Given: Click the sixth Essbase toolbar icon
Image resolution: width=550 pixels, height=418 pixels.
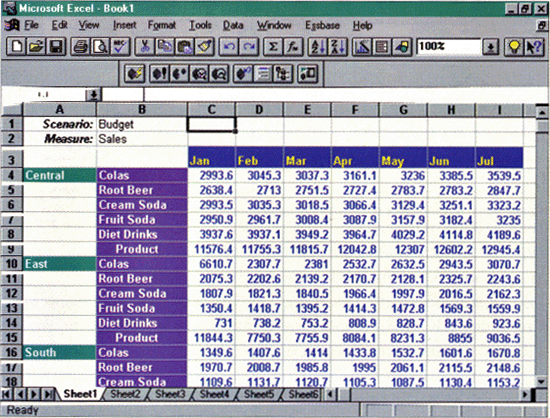Looking at the screenshot, I should click(243, 74).
